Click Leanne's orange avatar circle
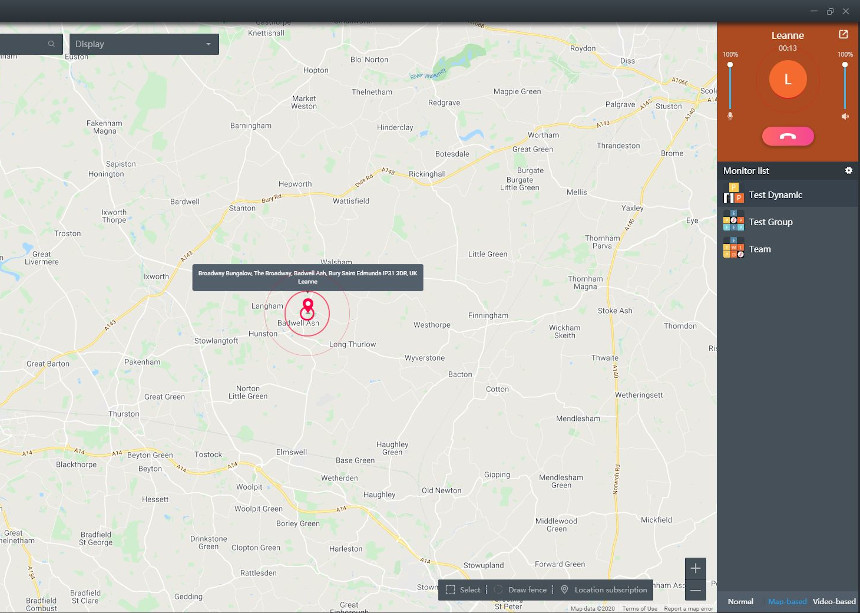This screenshot has width=860, height=613. 787,79
